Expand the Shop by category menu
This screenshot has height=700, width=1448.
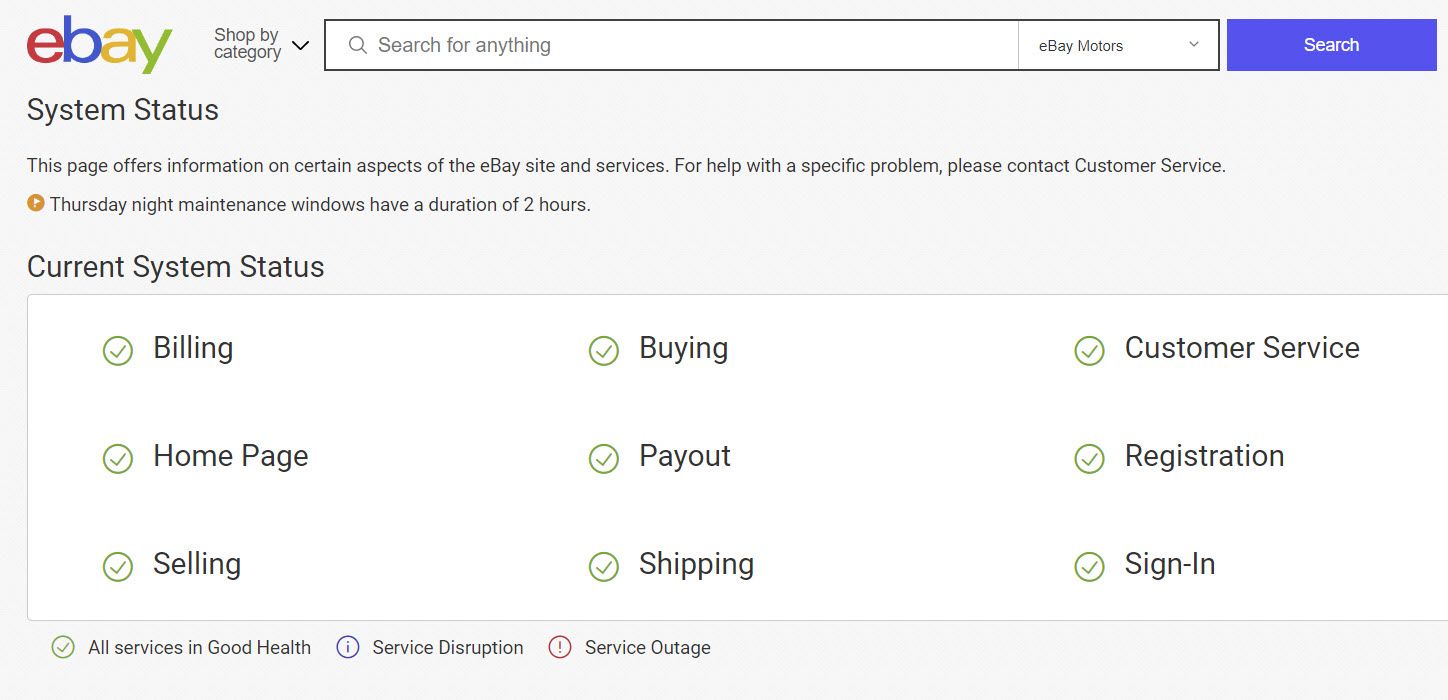click(x=261, y=45)
